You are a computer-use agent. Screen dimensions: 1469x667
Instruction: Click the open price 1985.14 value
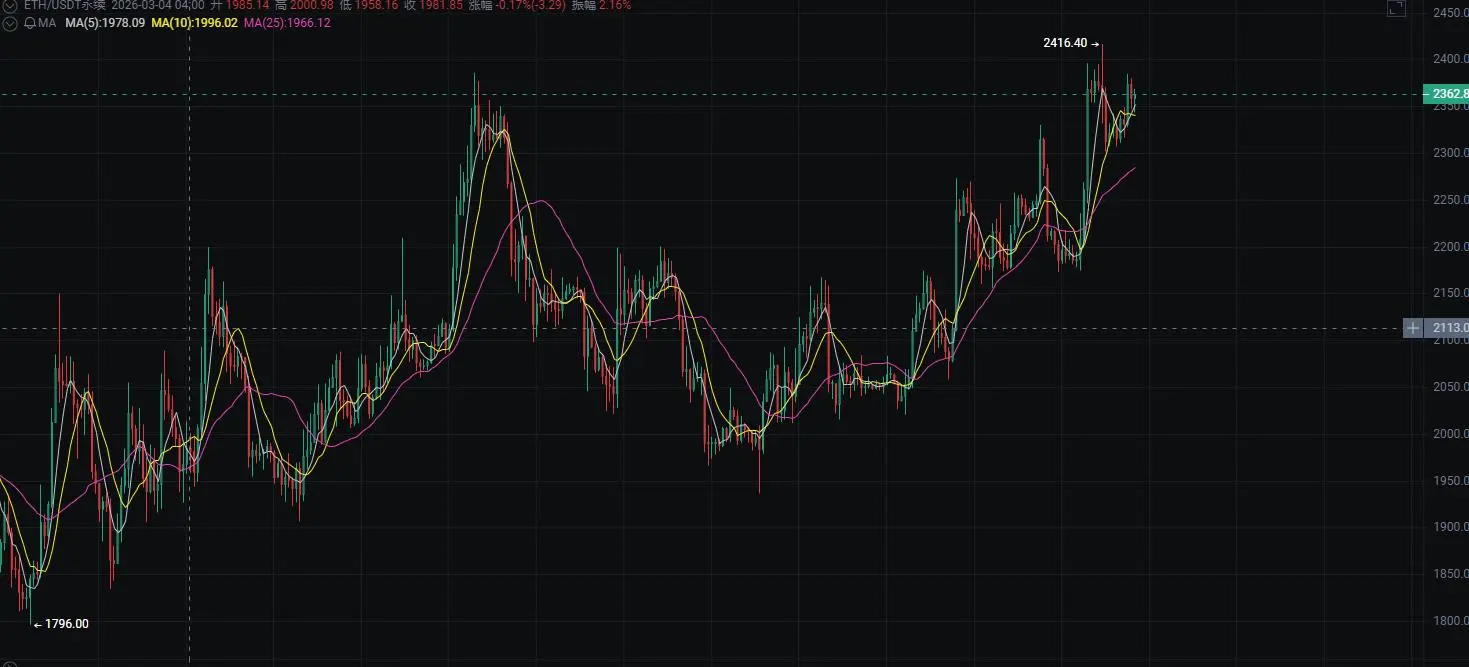coord(247,6)
